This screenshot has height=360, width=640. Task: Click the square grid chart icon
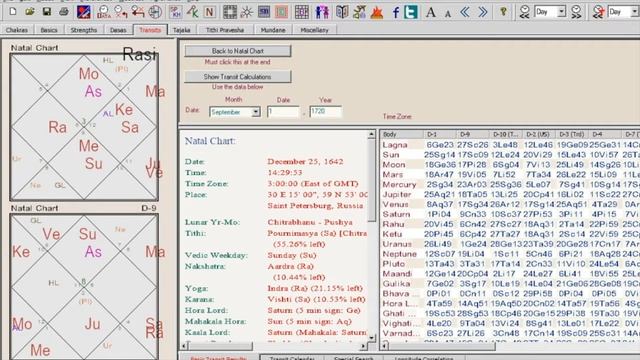click(230, 12)
